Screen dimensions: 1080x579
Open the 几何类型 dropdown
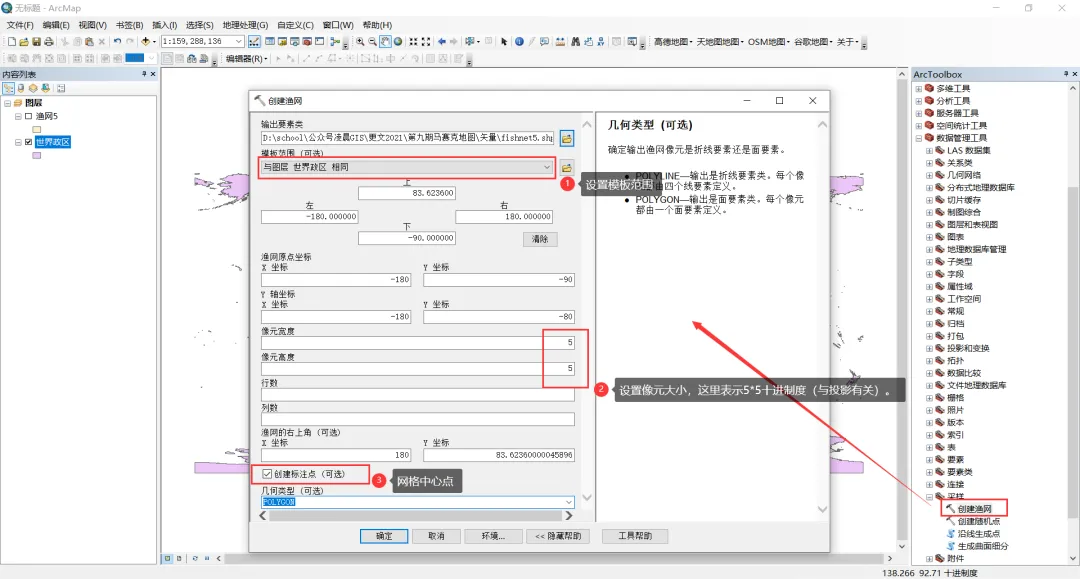[569, 502]
